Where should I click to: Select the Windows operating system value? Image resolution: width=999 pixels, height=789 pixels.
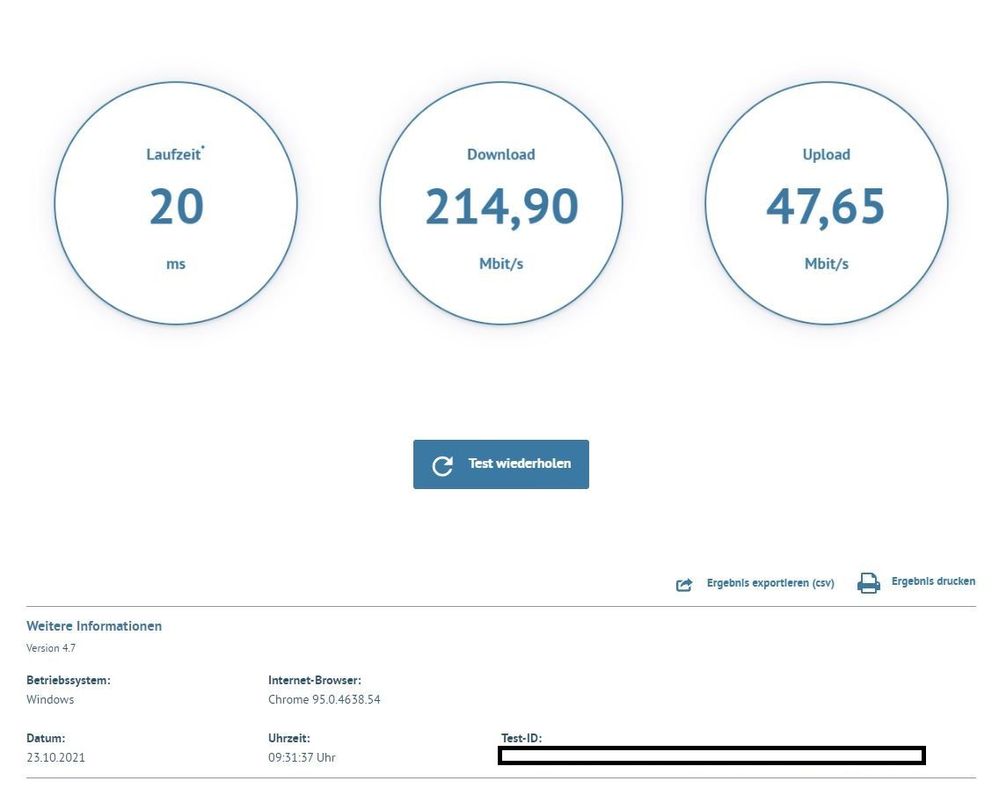(x=50, y=699)
